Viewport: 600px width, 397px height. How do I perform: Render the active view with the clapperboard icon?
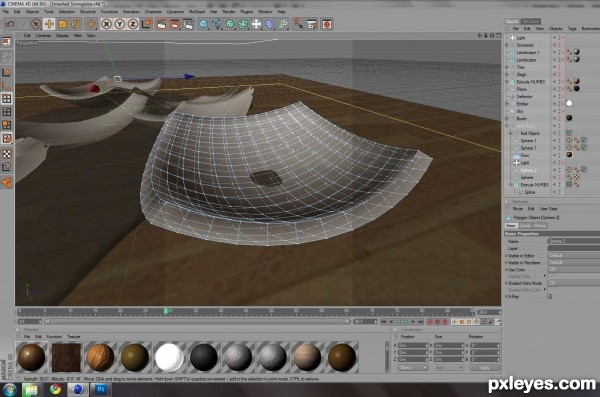click(x=161, y=25)
